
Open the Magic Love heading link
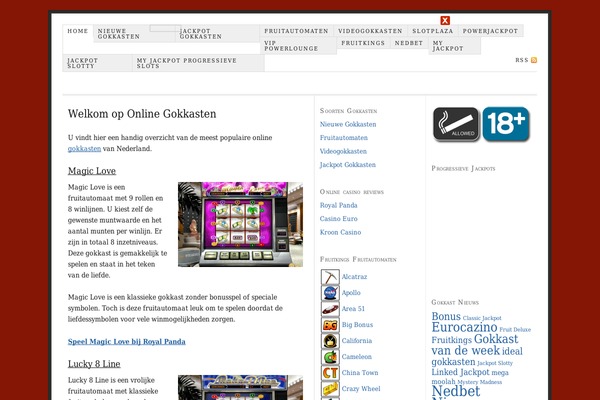pos(92,171)
